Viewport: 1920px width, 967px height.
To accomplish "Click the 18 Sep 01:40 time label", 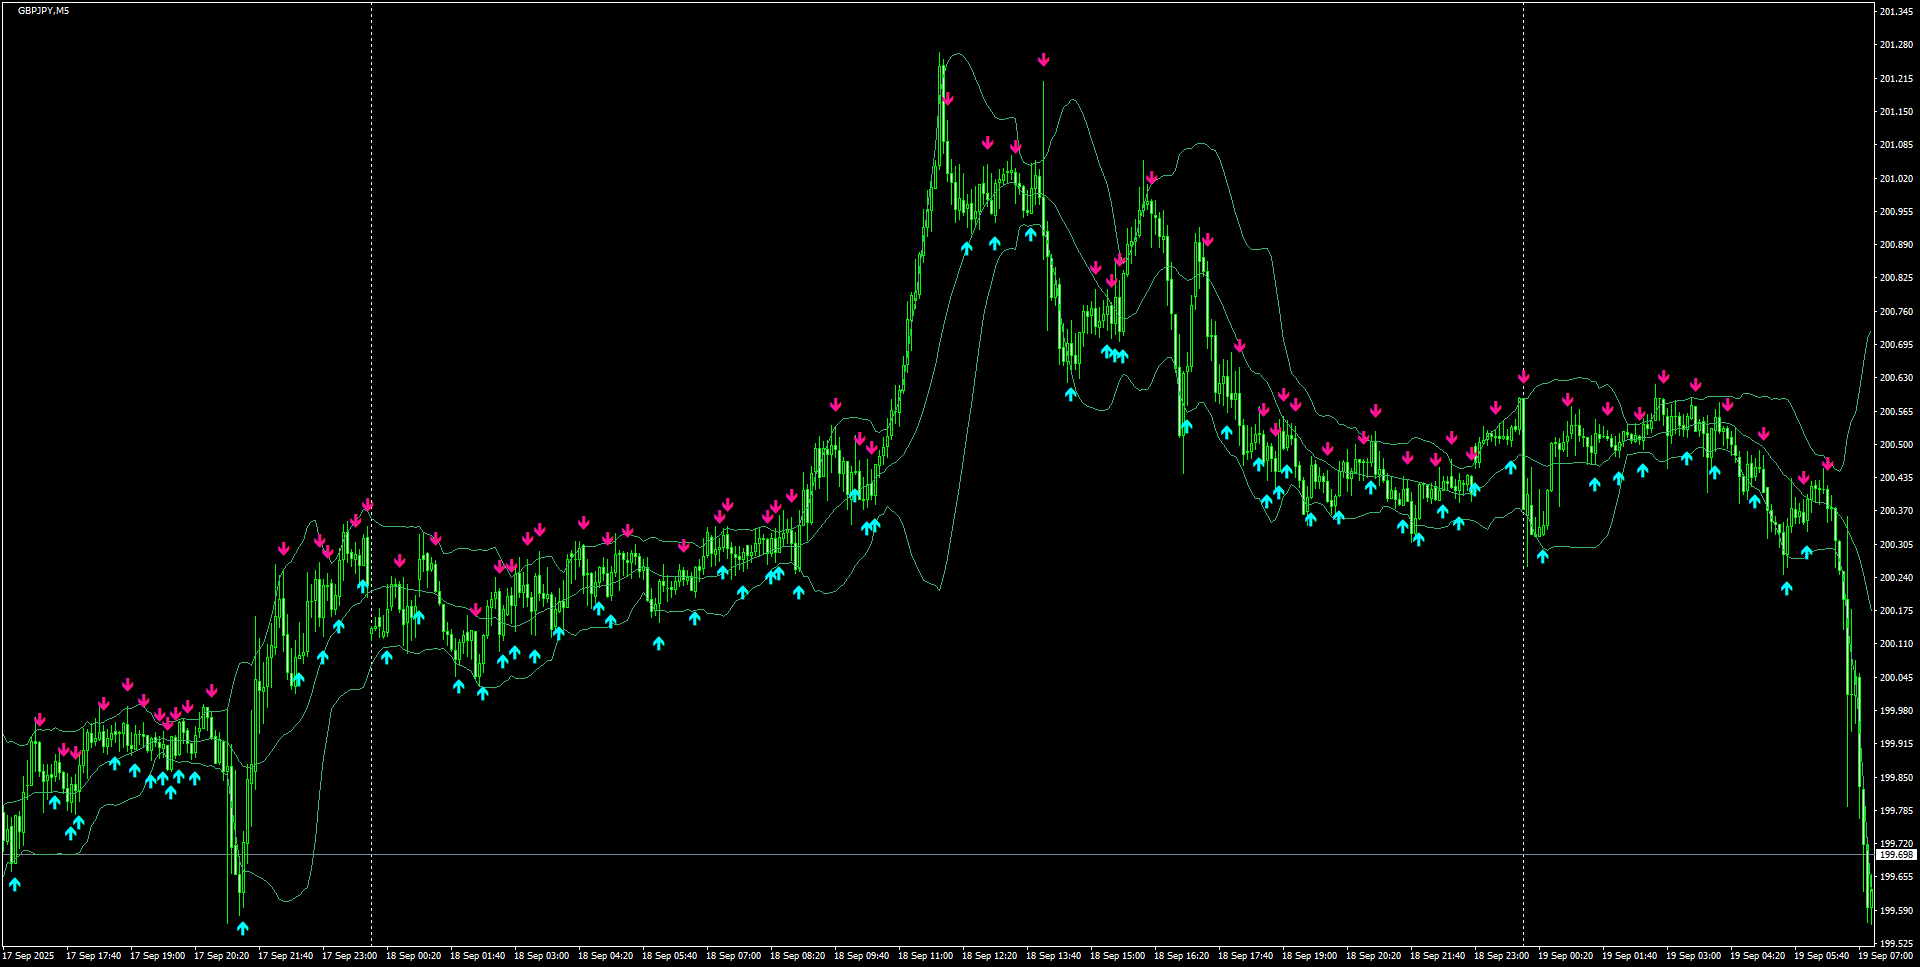I will point(477,956).
